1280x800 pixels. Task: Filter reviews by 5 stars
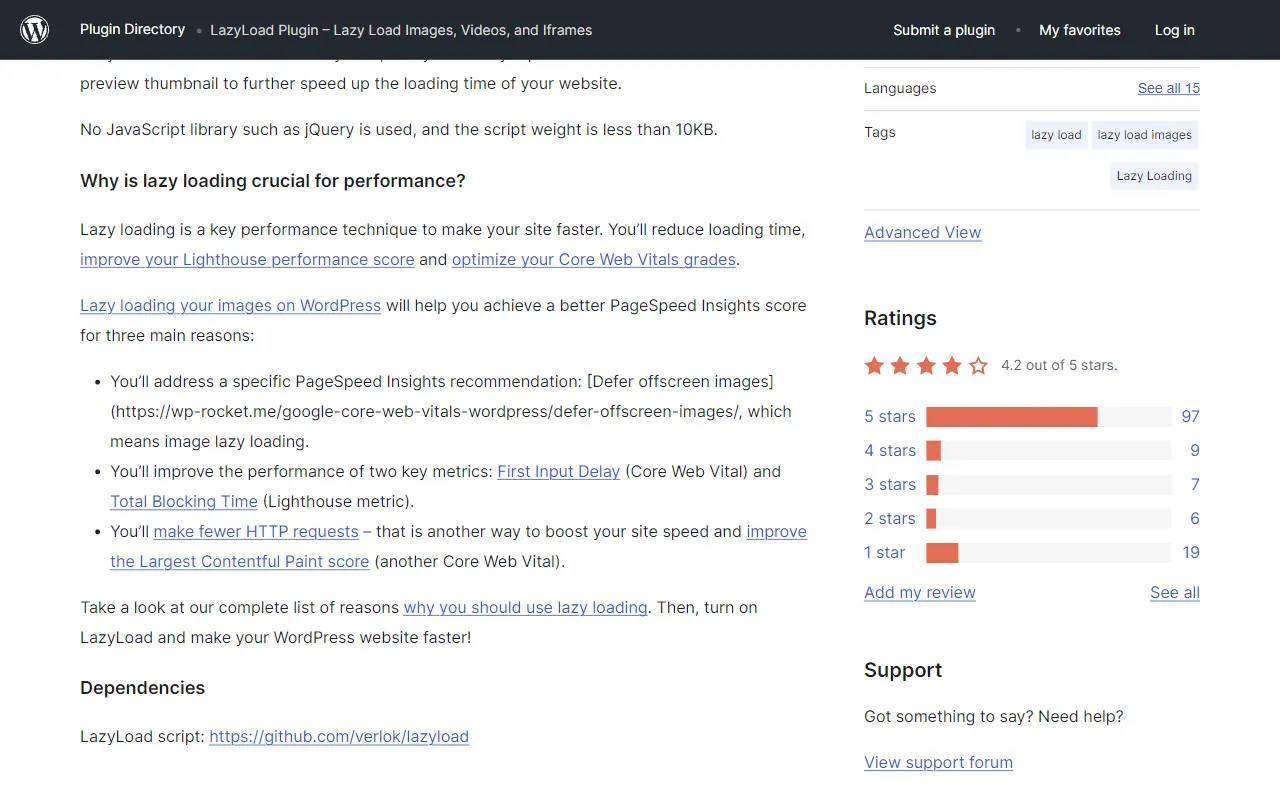[890, 416]
